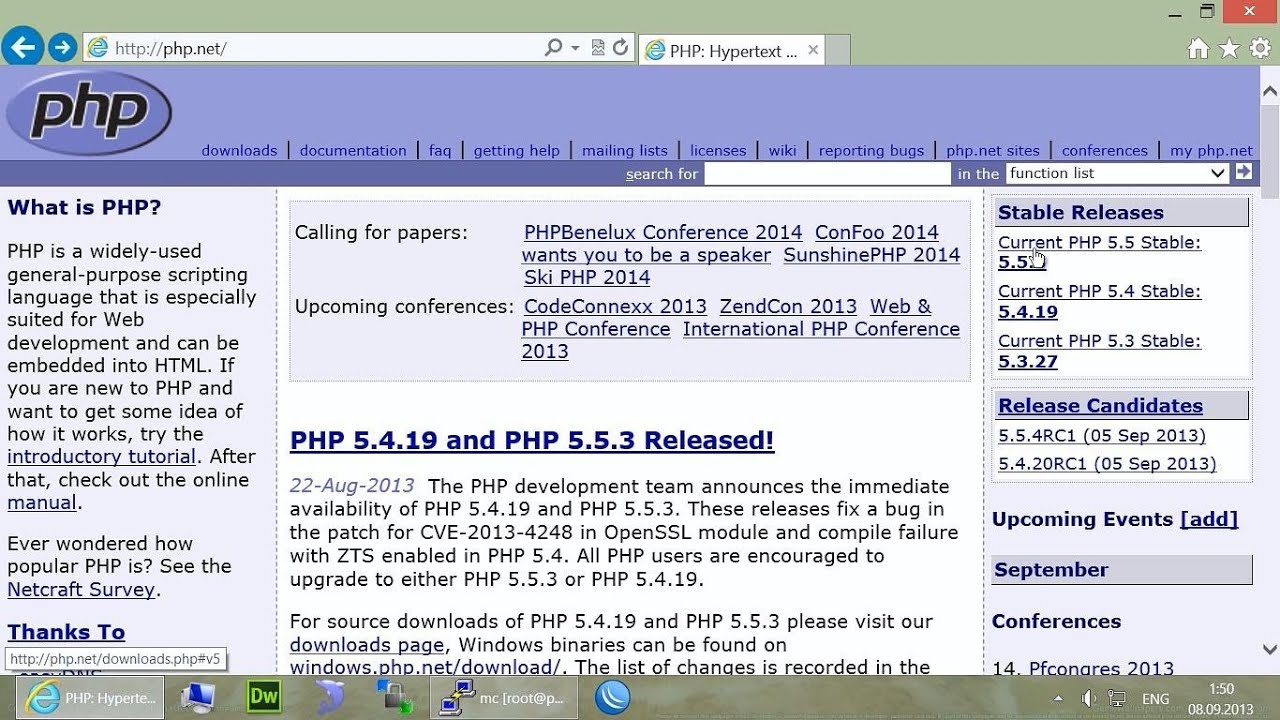This screenshot has width=1280, height=720.
Task: Open the round blue app taskbar icon
Action: click(612, 697)
